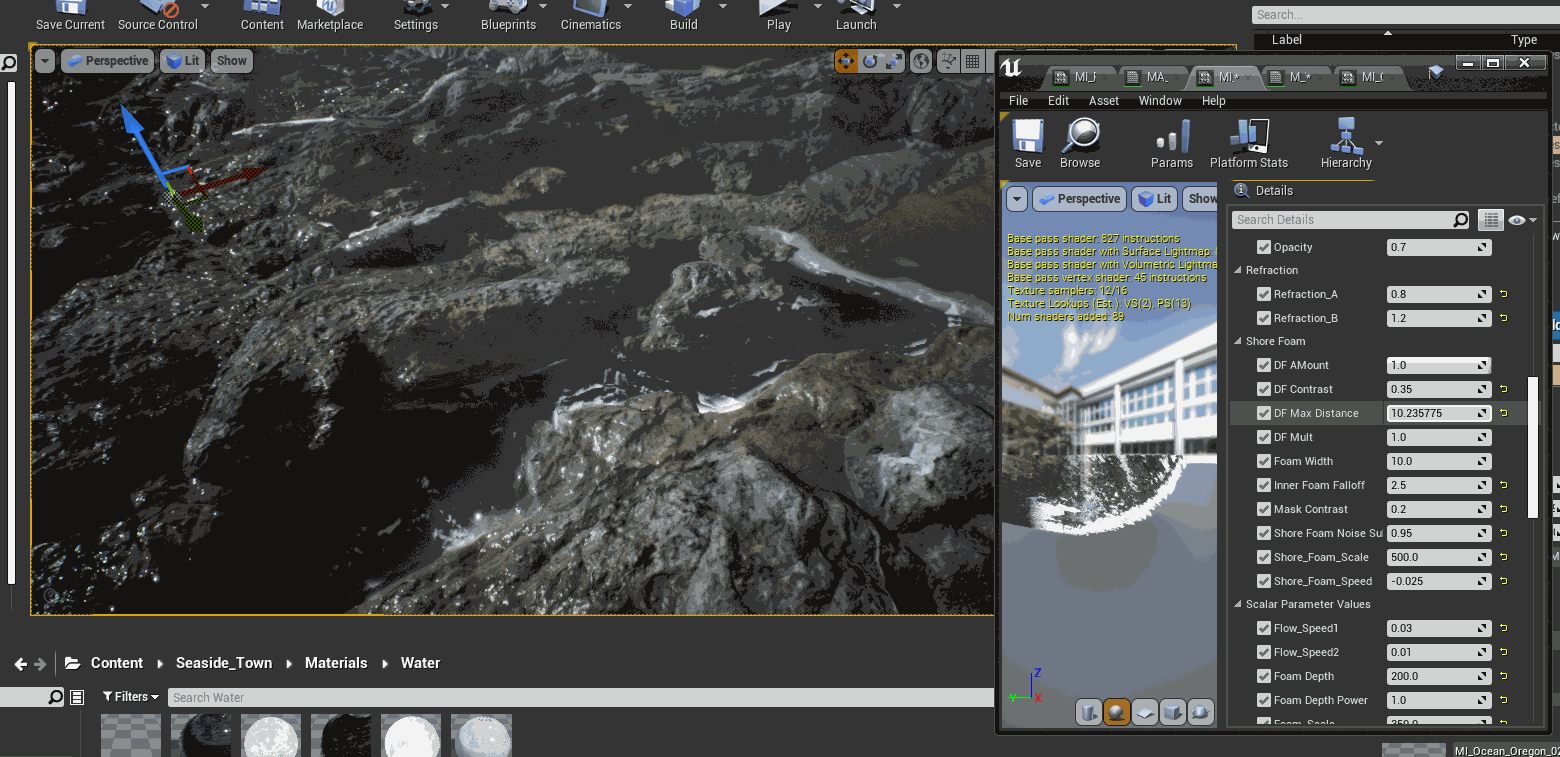
Task: Open the Window menu in material editor
Action: click(x=1160, y=101)
